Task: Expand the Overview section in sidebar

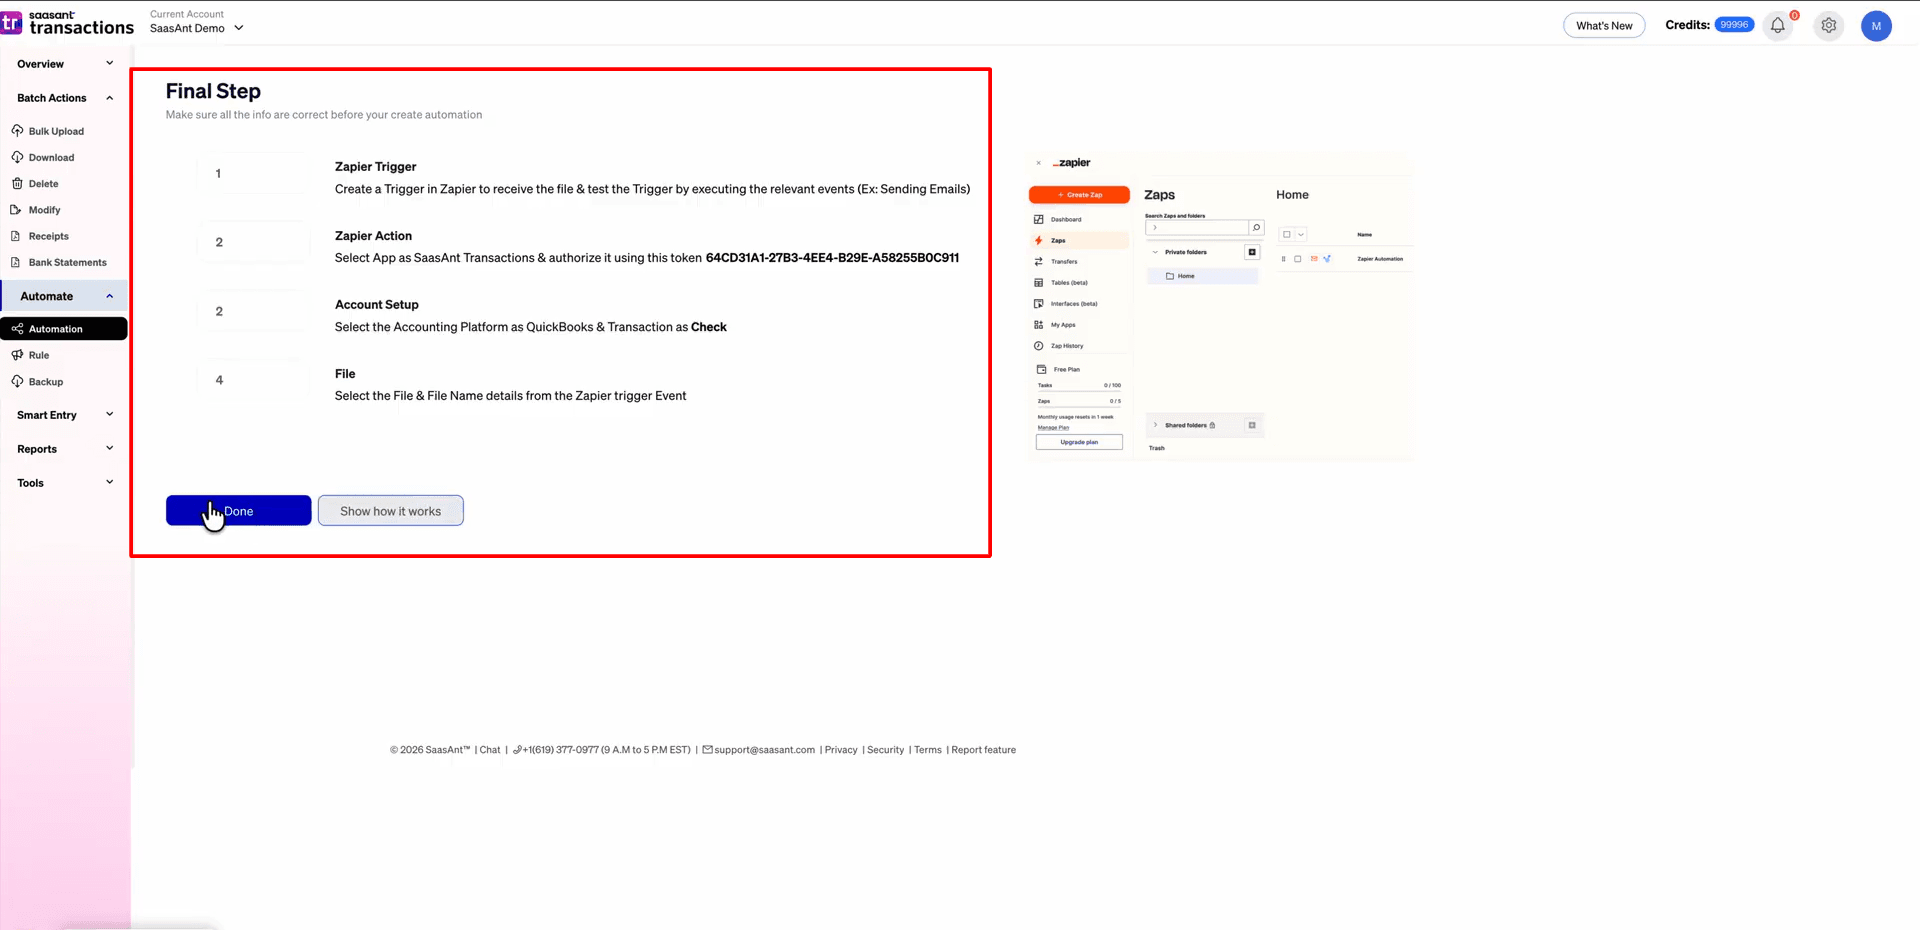Action: point(65,64)
